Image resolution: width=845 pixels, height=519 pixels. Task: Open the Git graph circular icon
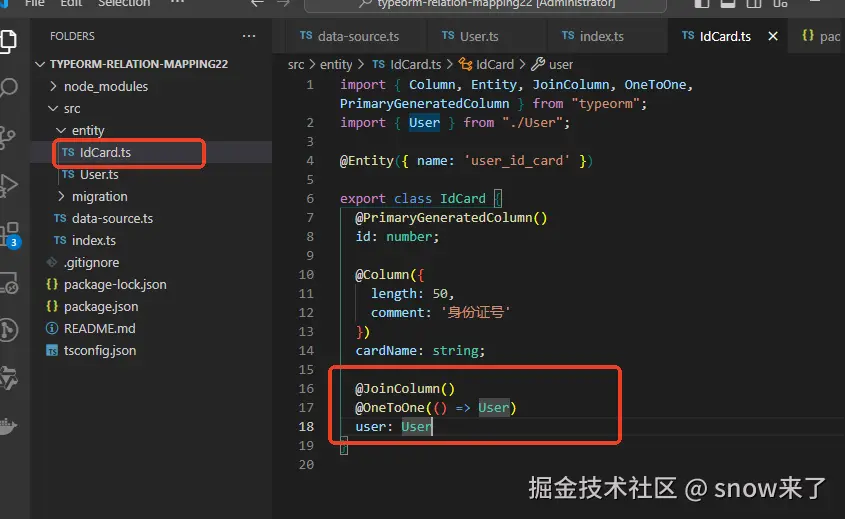pos(8,329)
